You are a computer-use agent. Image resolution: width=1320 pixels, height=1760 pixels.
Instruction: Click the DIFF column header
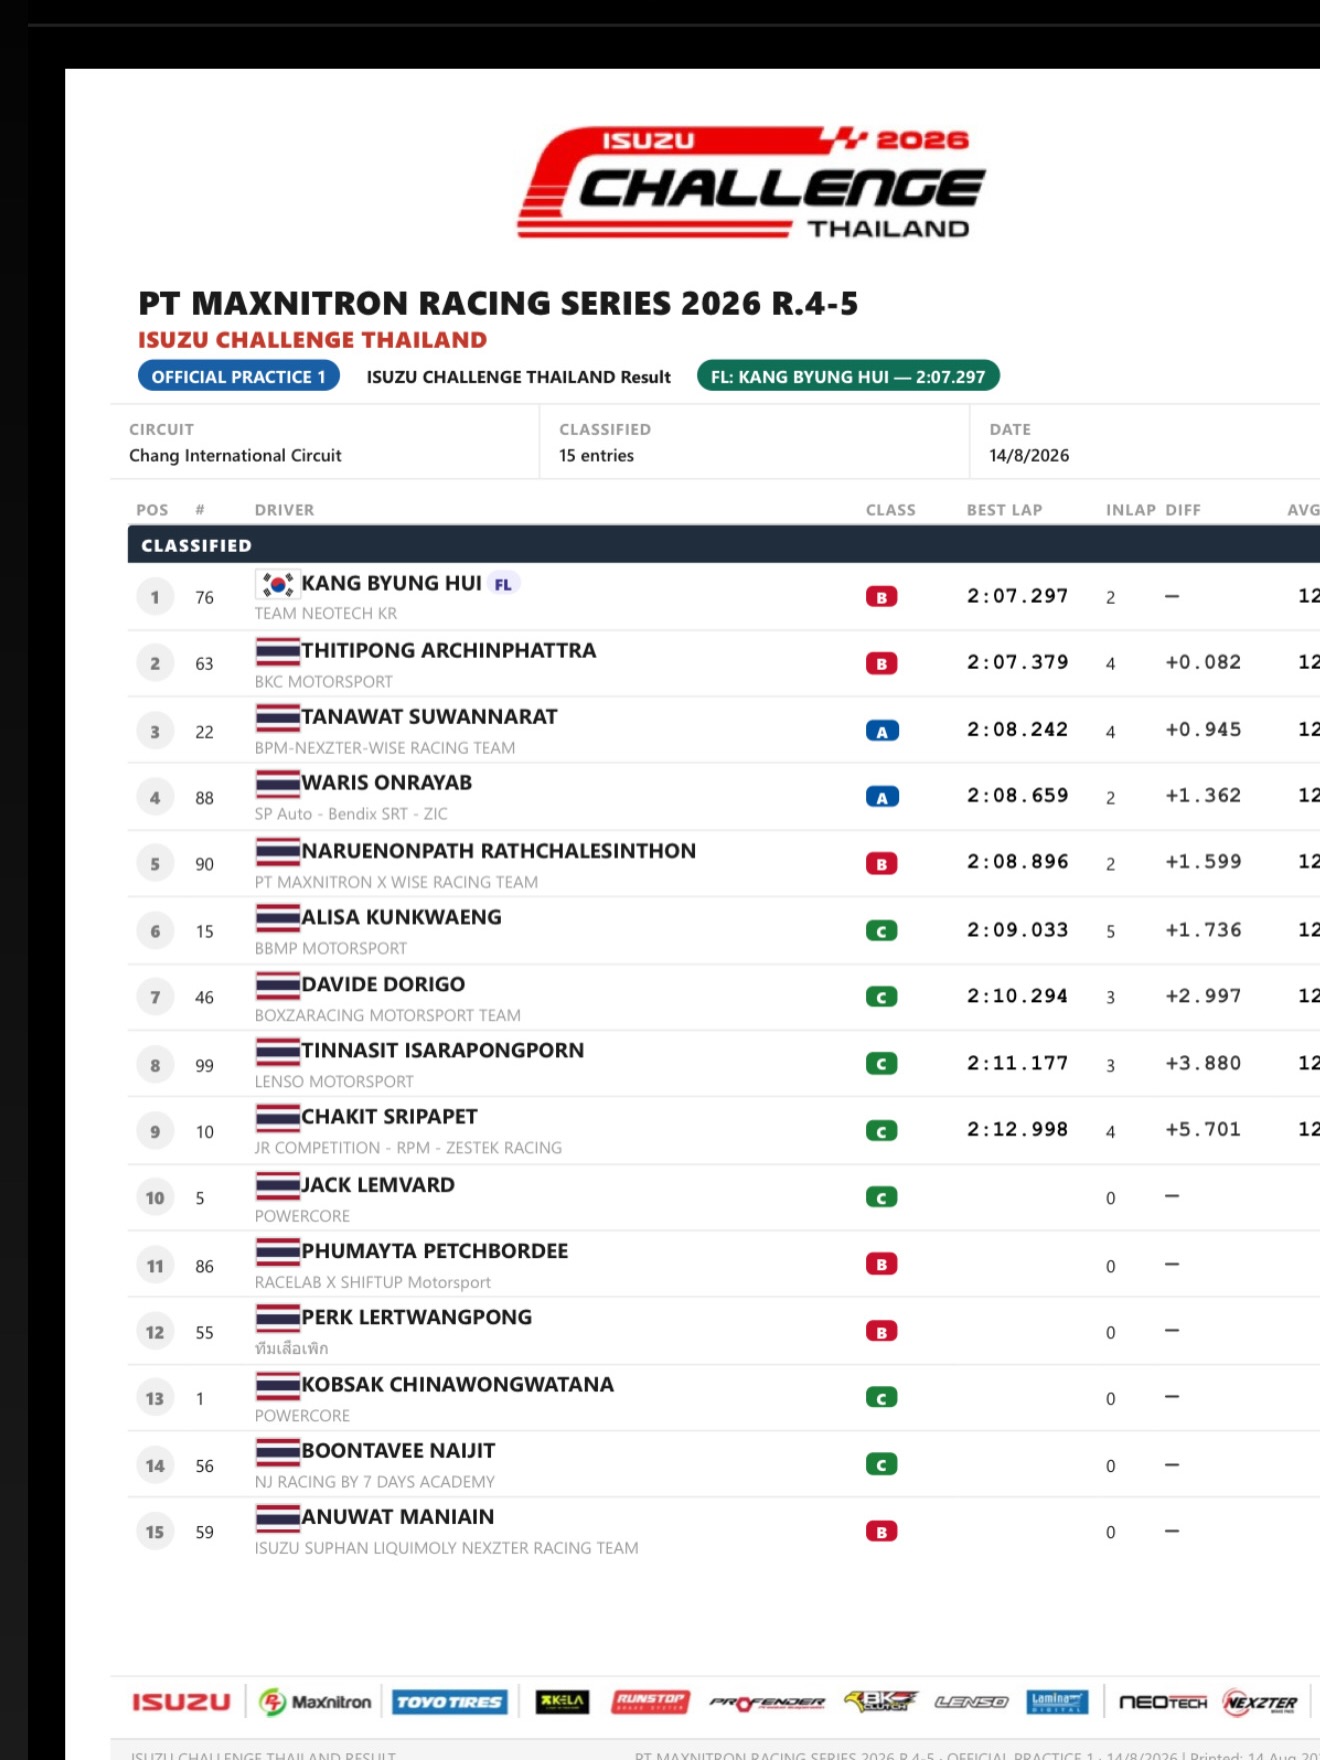pos(1183,510)
